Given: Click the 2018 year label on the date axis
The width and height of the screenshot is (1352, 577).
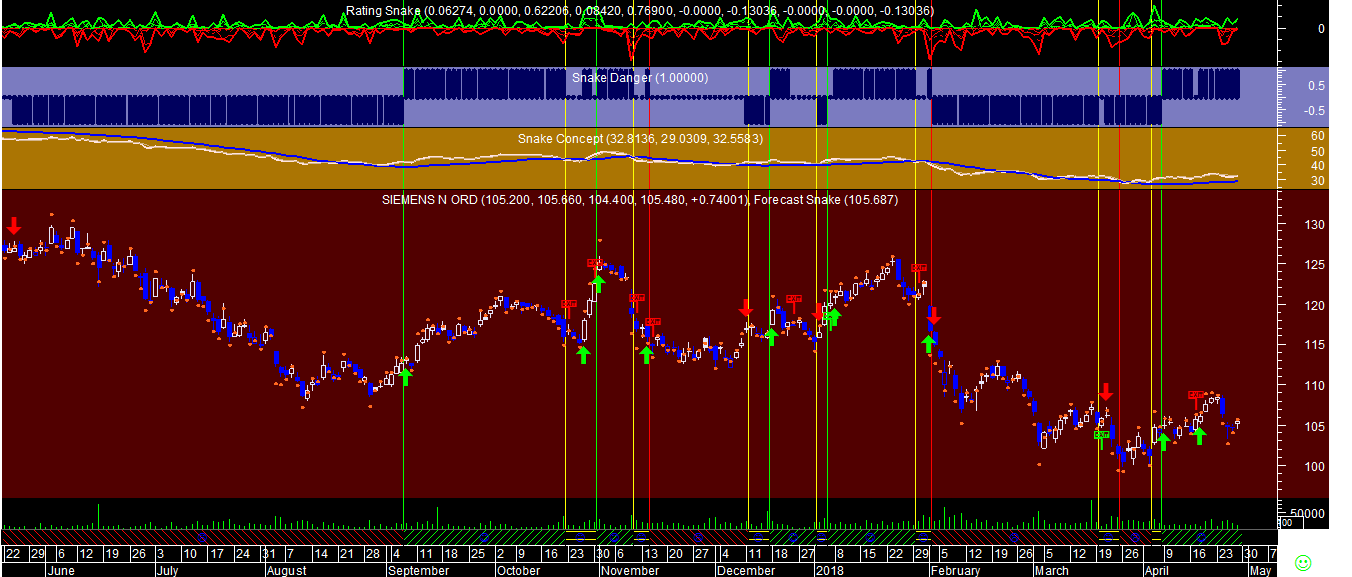Looking at the screenshot, I should point(829,571).
